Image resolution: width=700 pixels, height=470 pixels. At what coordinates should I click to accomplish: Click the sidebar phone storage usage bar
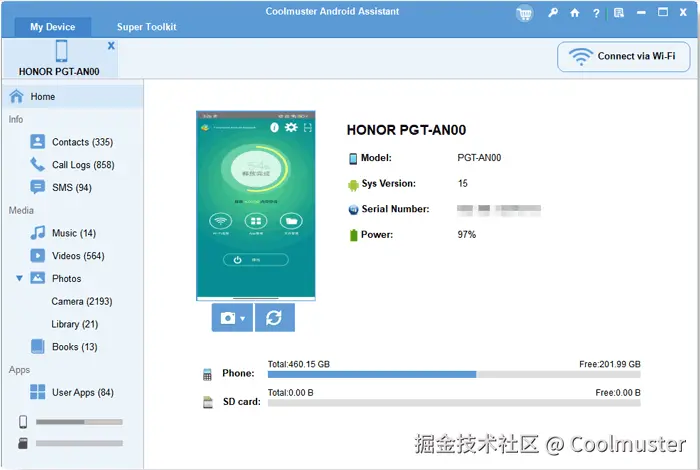[x=79, y=422]
